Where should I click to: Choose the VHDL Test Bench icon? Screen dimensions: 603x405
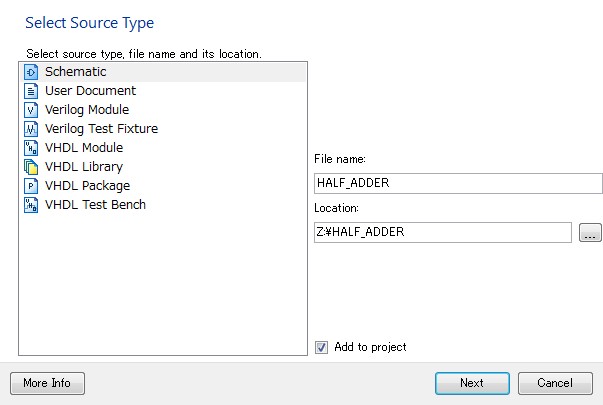(31, 205)
